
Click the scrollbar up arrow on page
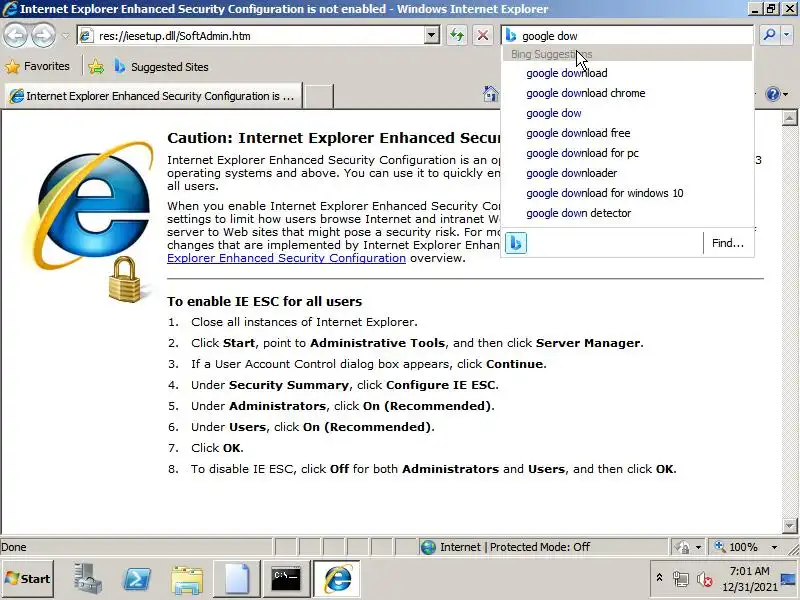789,118
